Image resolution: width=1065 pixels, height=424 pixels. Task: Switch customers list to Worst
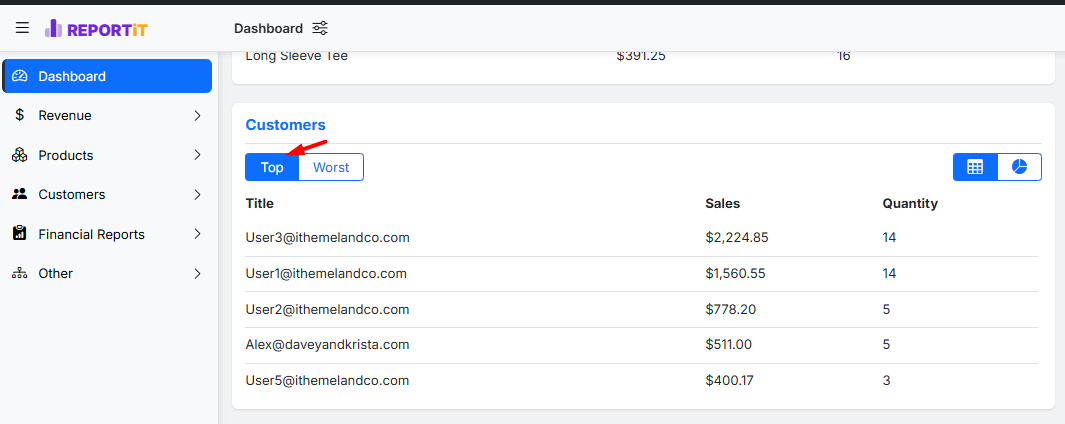tap(331, 167)
